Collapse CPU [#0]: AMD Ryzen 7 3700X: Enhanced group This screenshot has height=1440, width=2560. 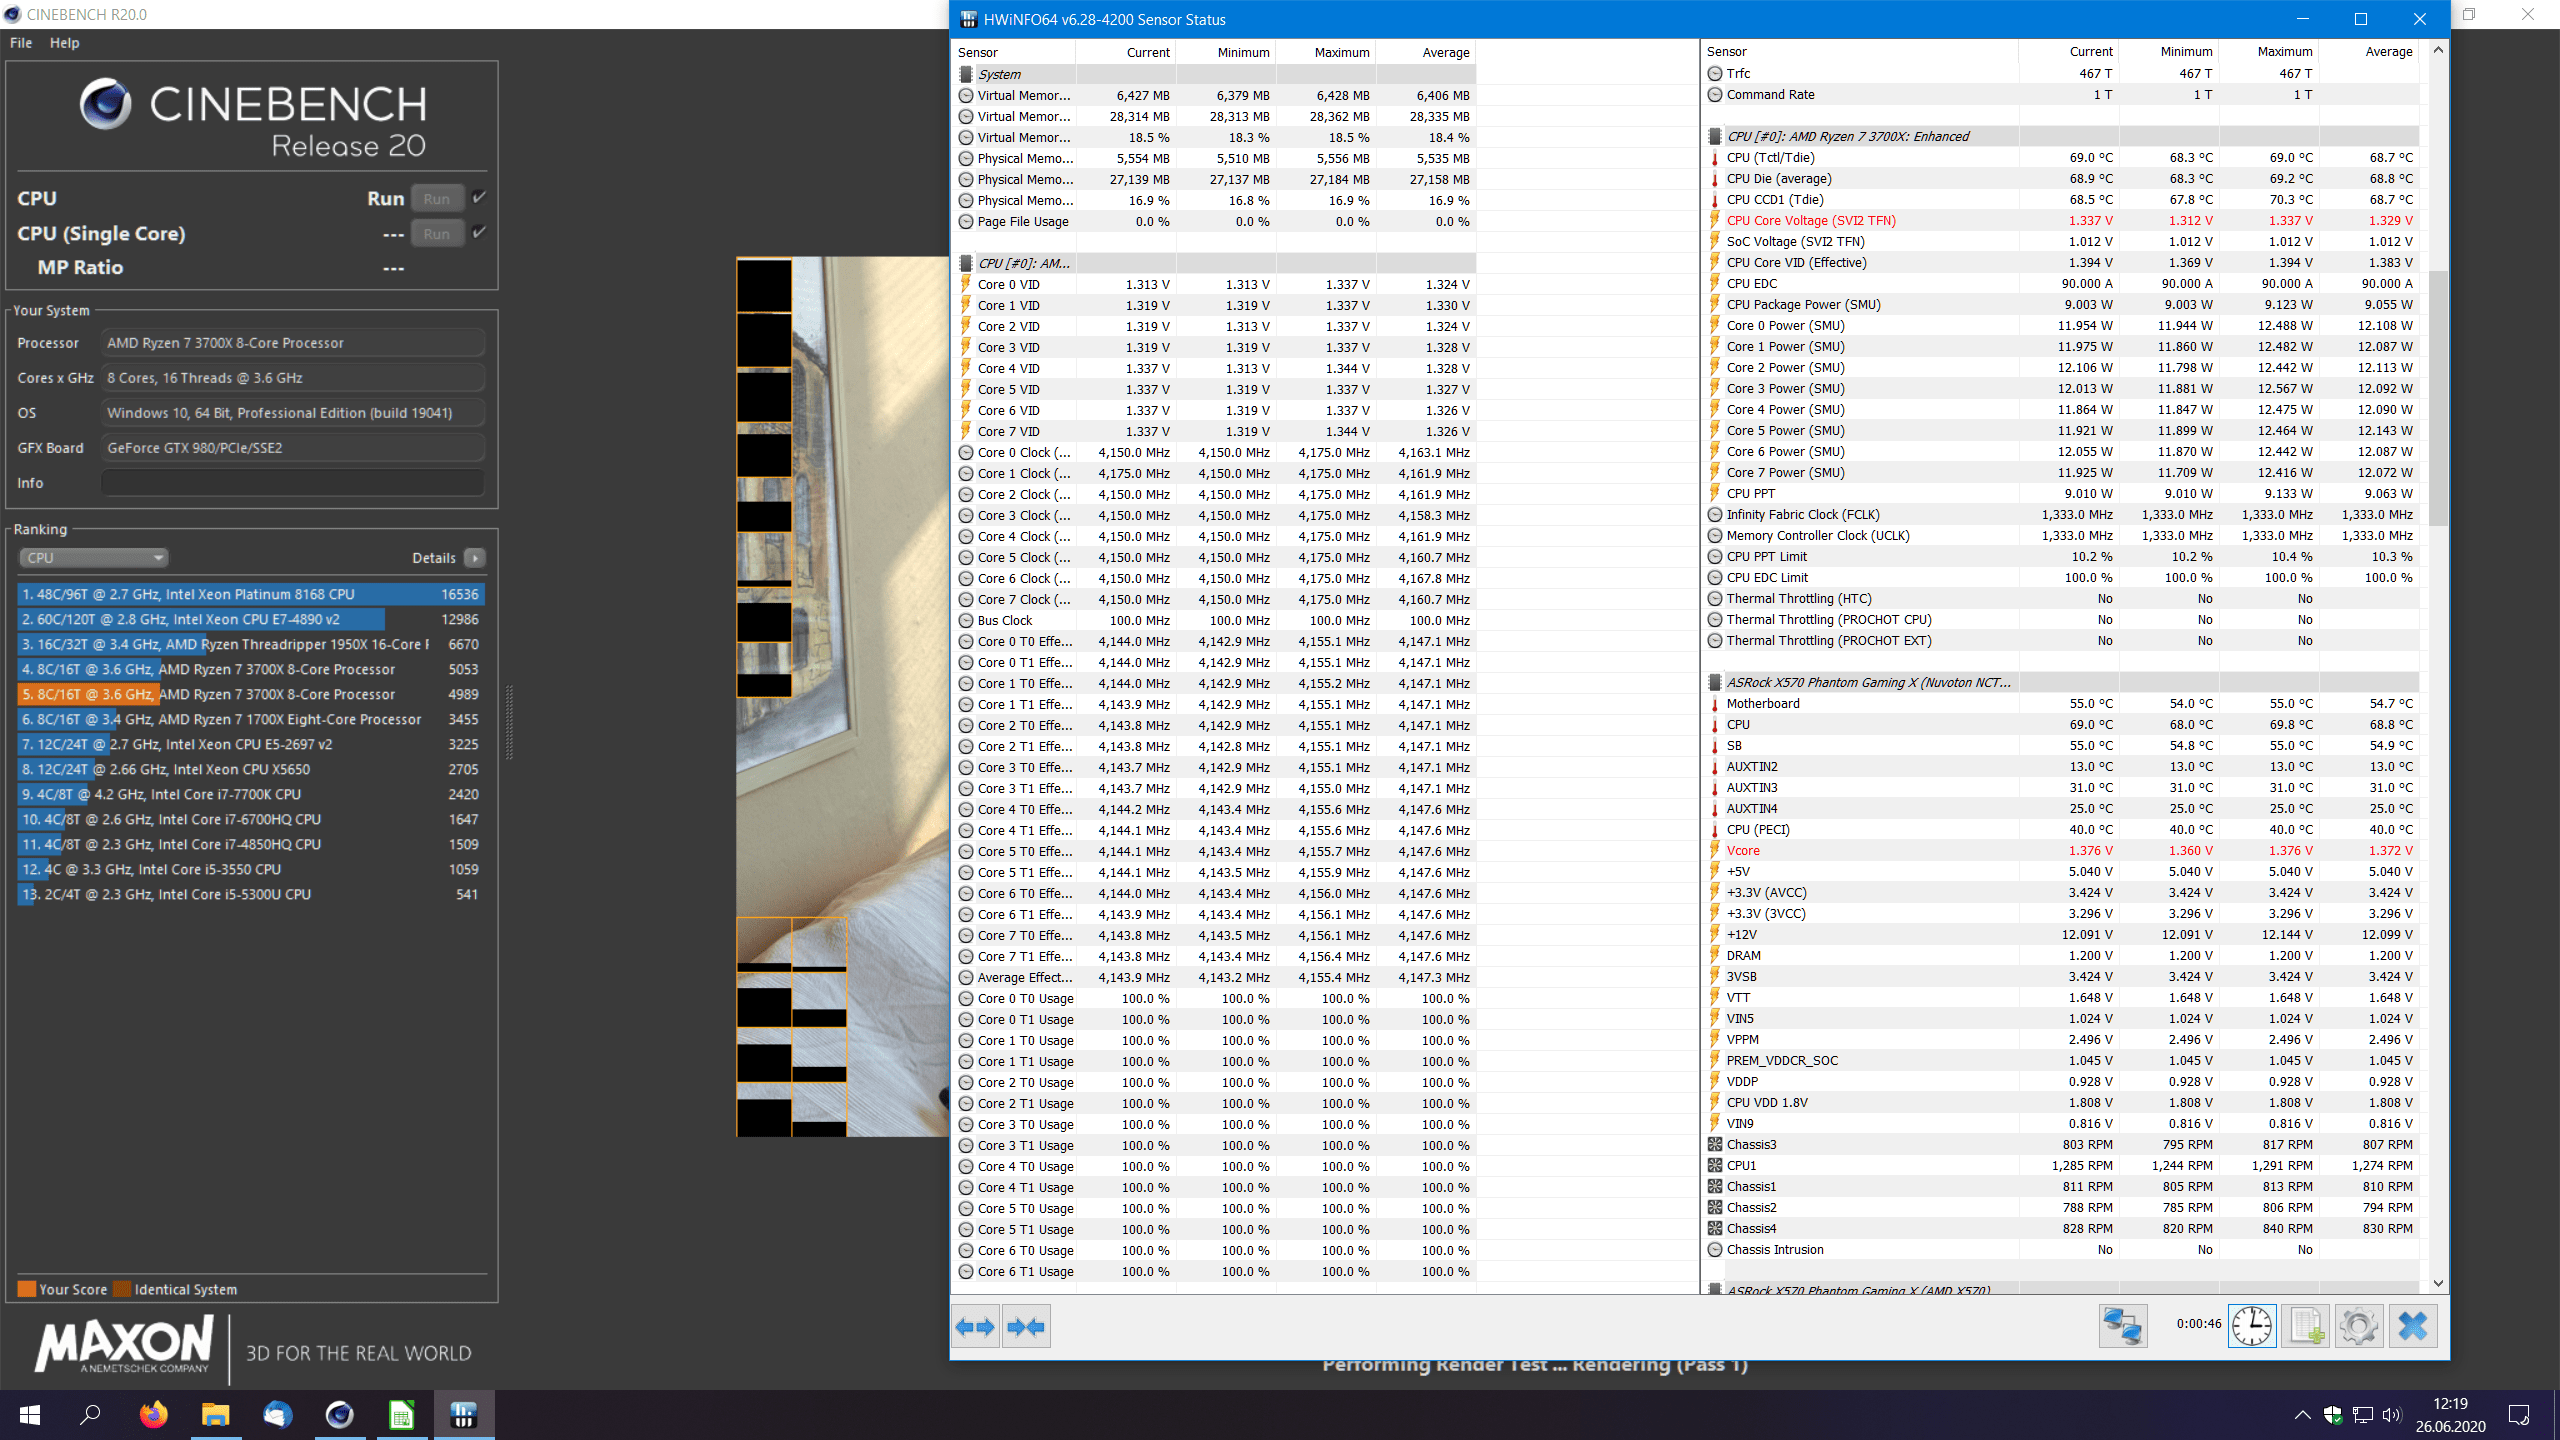pos(2061,136)
